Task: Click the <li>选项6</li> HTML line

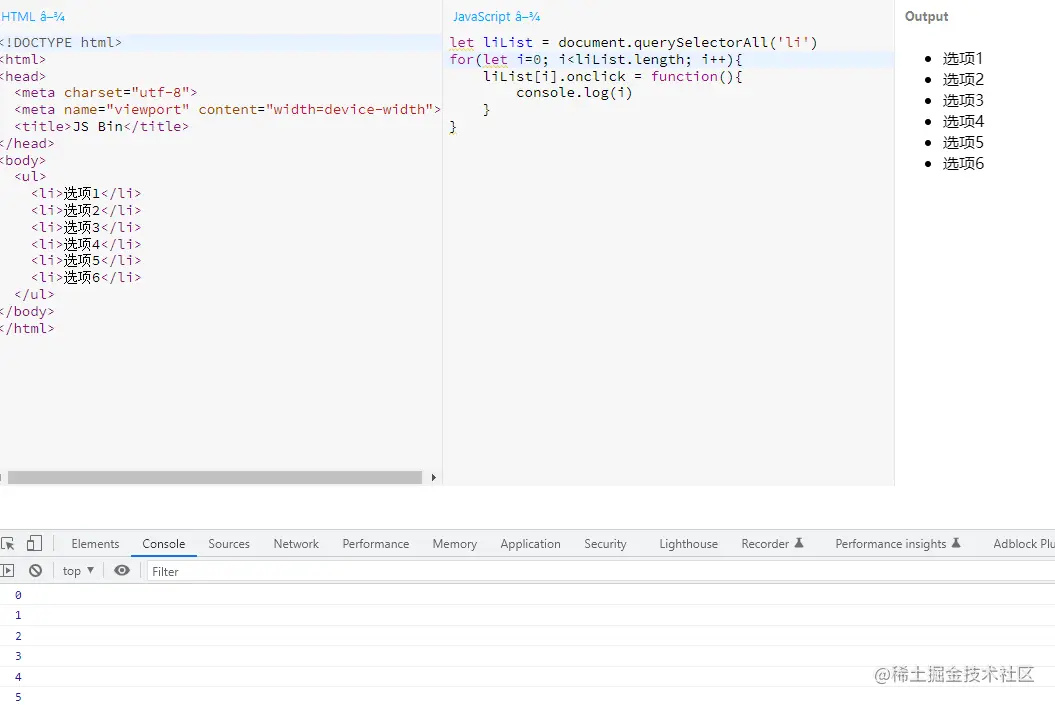Action: click(x=86, y=277)
